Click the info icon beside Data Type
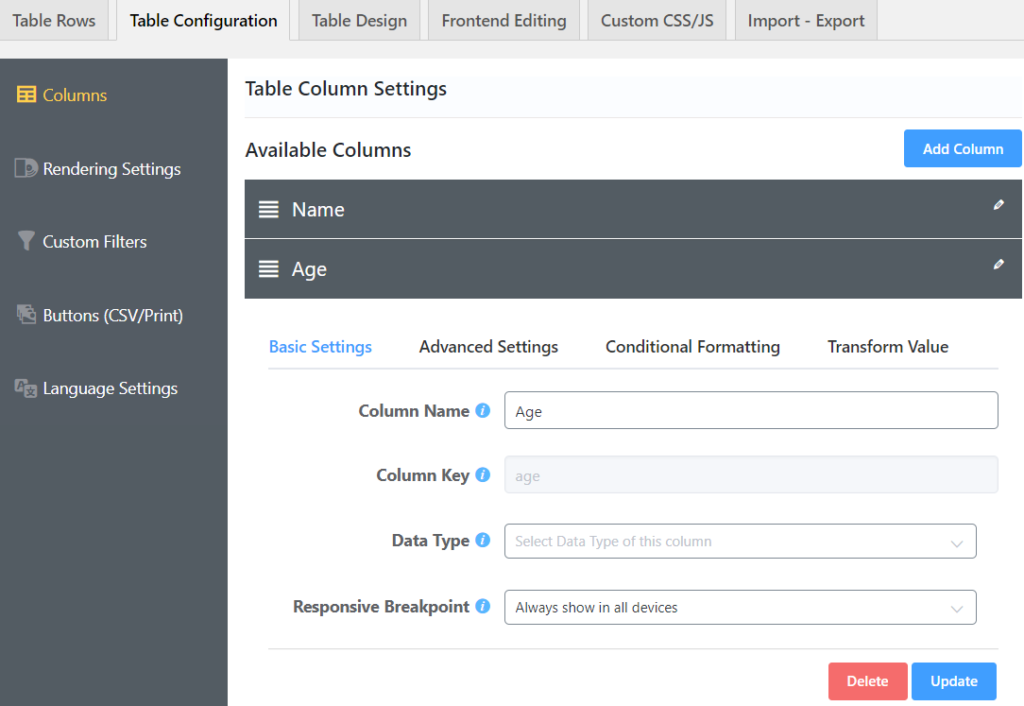The width and height of the screenshot is (1024, 706). click(x=485, y=539)
